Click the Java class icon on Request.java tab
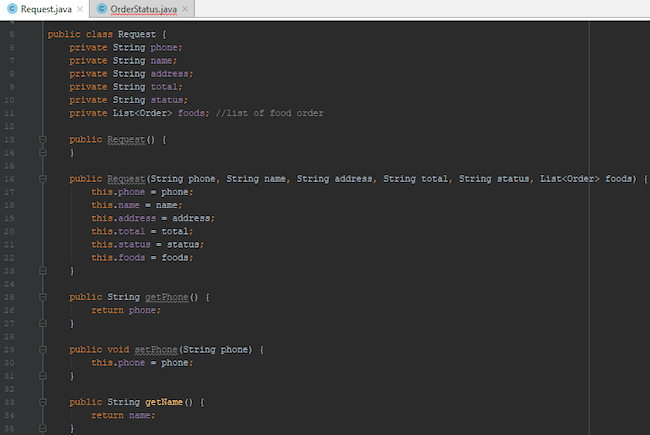The width and height of the screenshot is (650, 435). pos(12,9)
